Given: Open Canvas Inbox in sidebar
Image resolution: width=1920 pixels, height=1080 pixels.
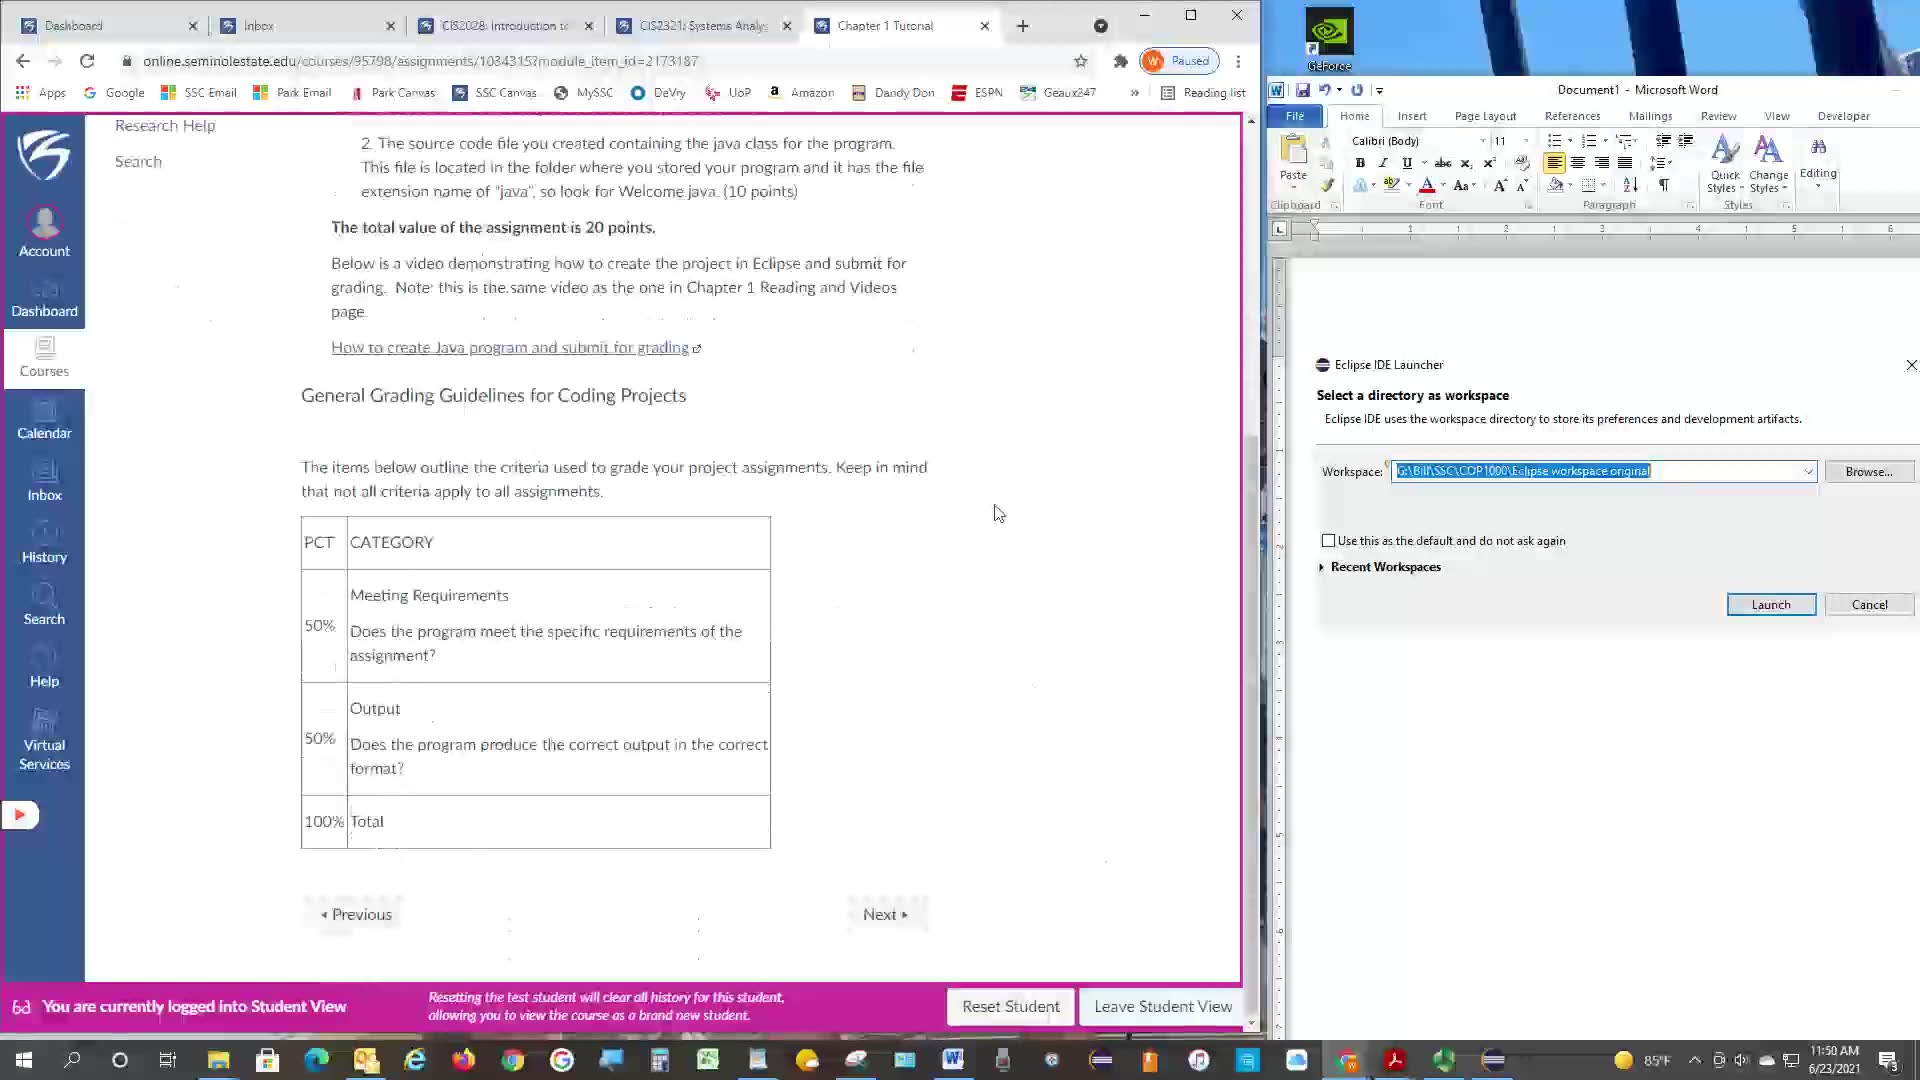Looking at the screenshot, I should (x=44, y=483).
